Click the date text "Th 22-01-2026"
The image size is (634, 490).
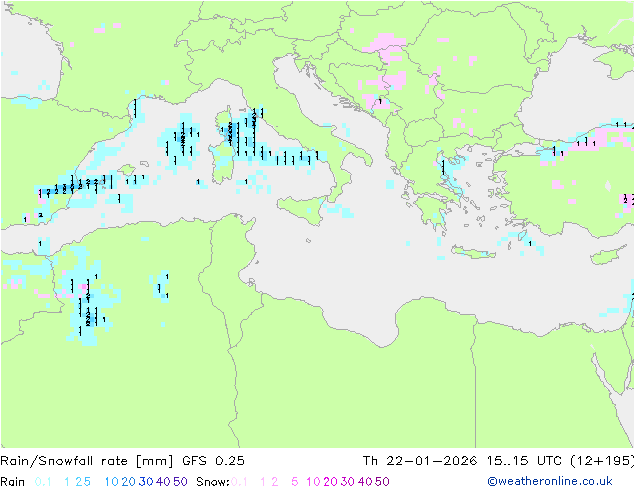coord(420,461)
